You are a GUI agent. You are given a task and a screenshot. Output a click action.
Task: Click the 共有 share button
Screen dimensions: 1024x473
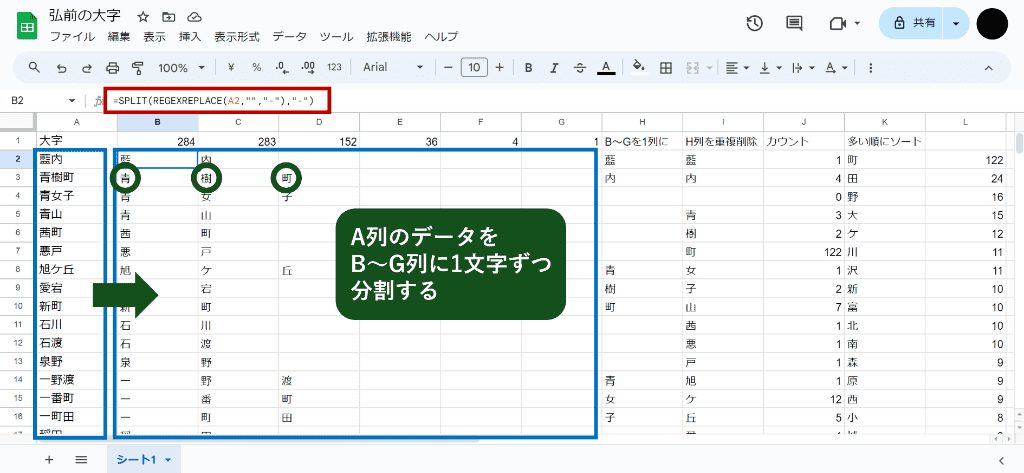pyautogui.click(x=913, y=24)
